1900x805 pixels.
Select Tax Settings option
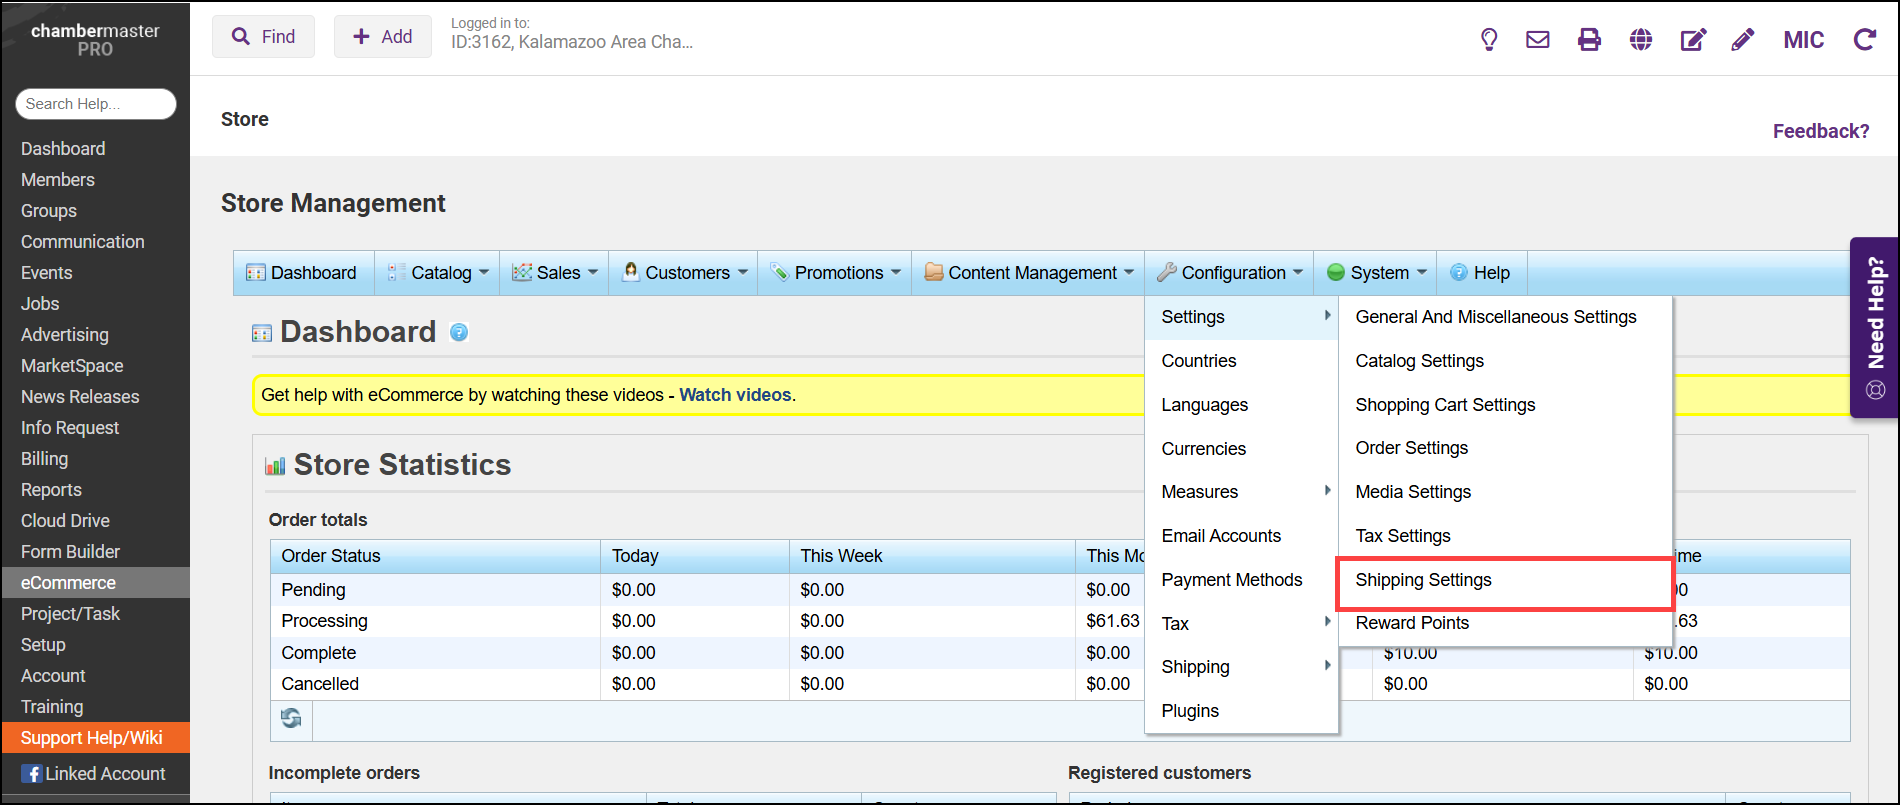tap(1402, 536)
